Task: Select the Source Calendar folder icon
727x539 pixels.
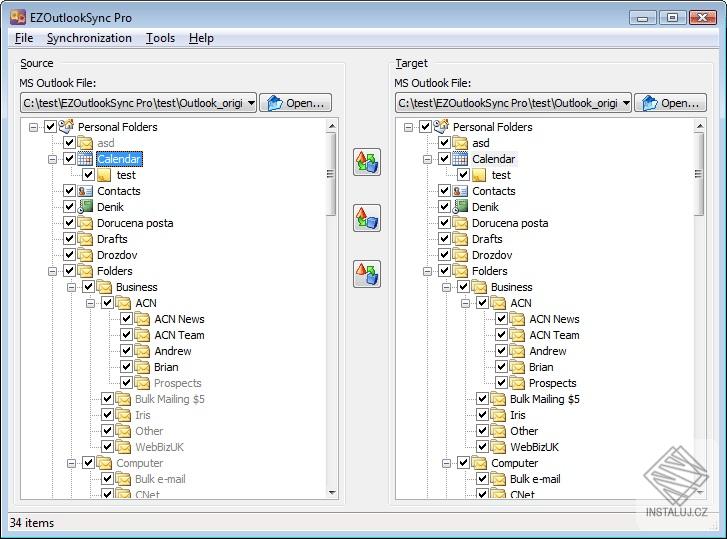Action: click(x=85, y=159)
